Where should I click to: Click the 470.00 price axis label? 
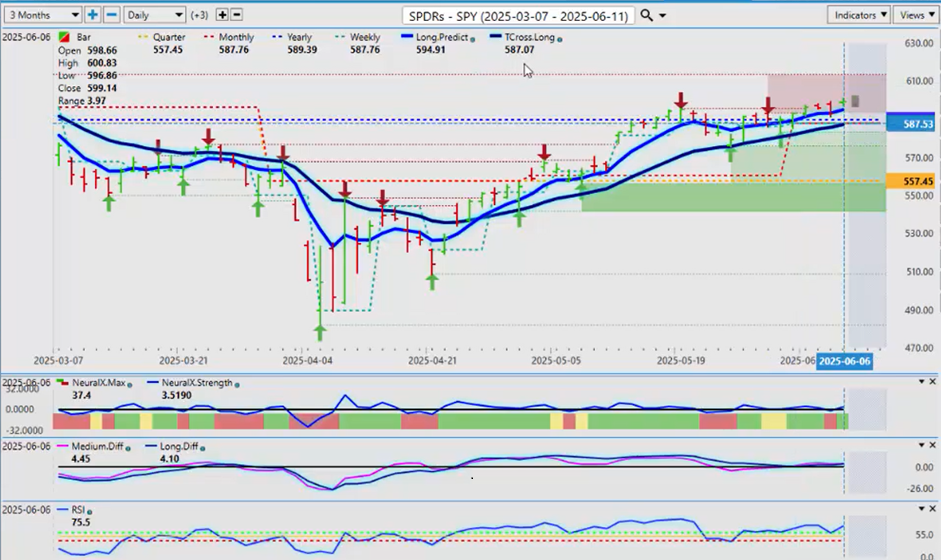pyautogui.click(x=919, y=348)
